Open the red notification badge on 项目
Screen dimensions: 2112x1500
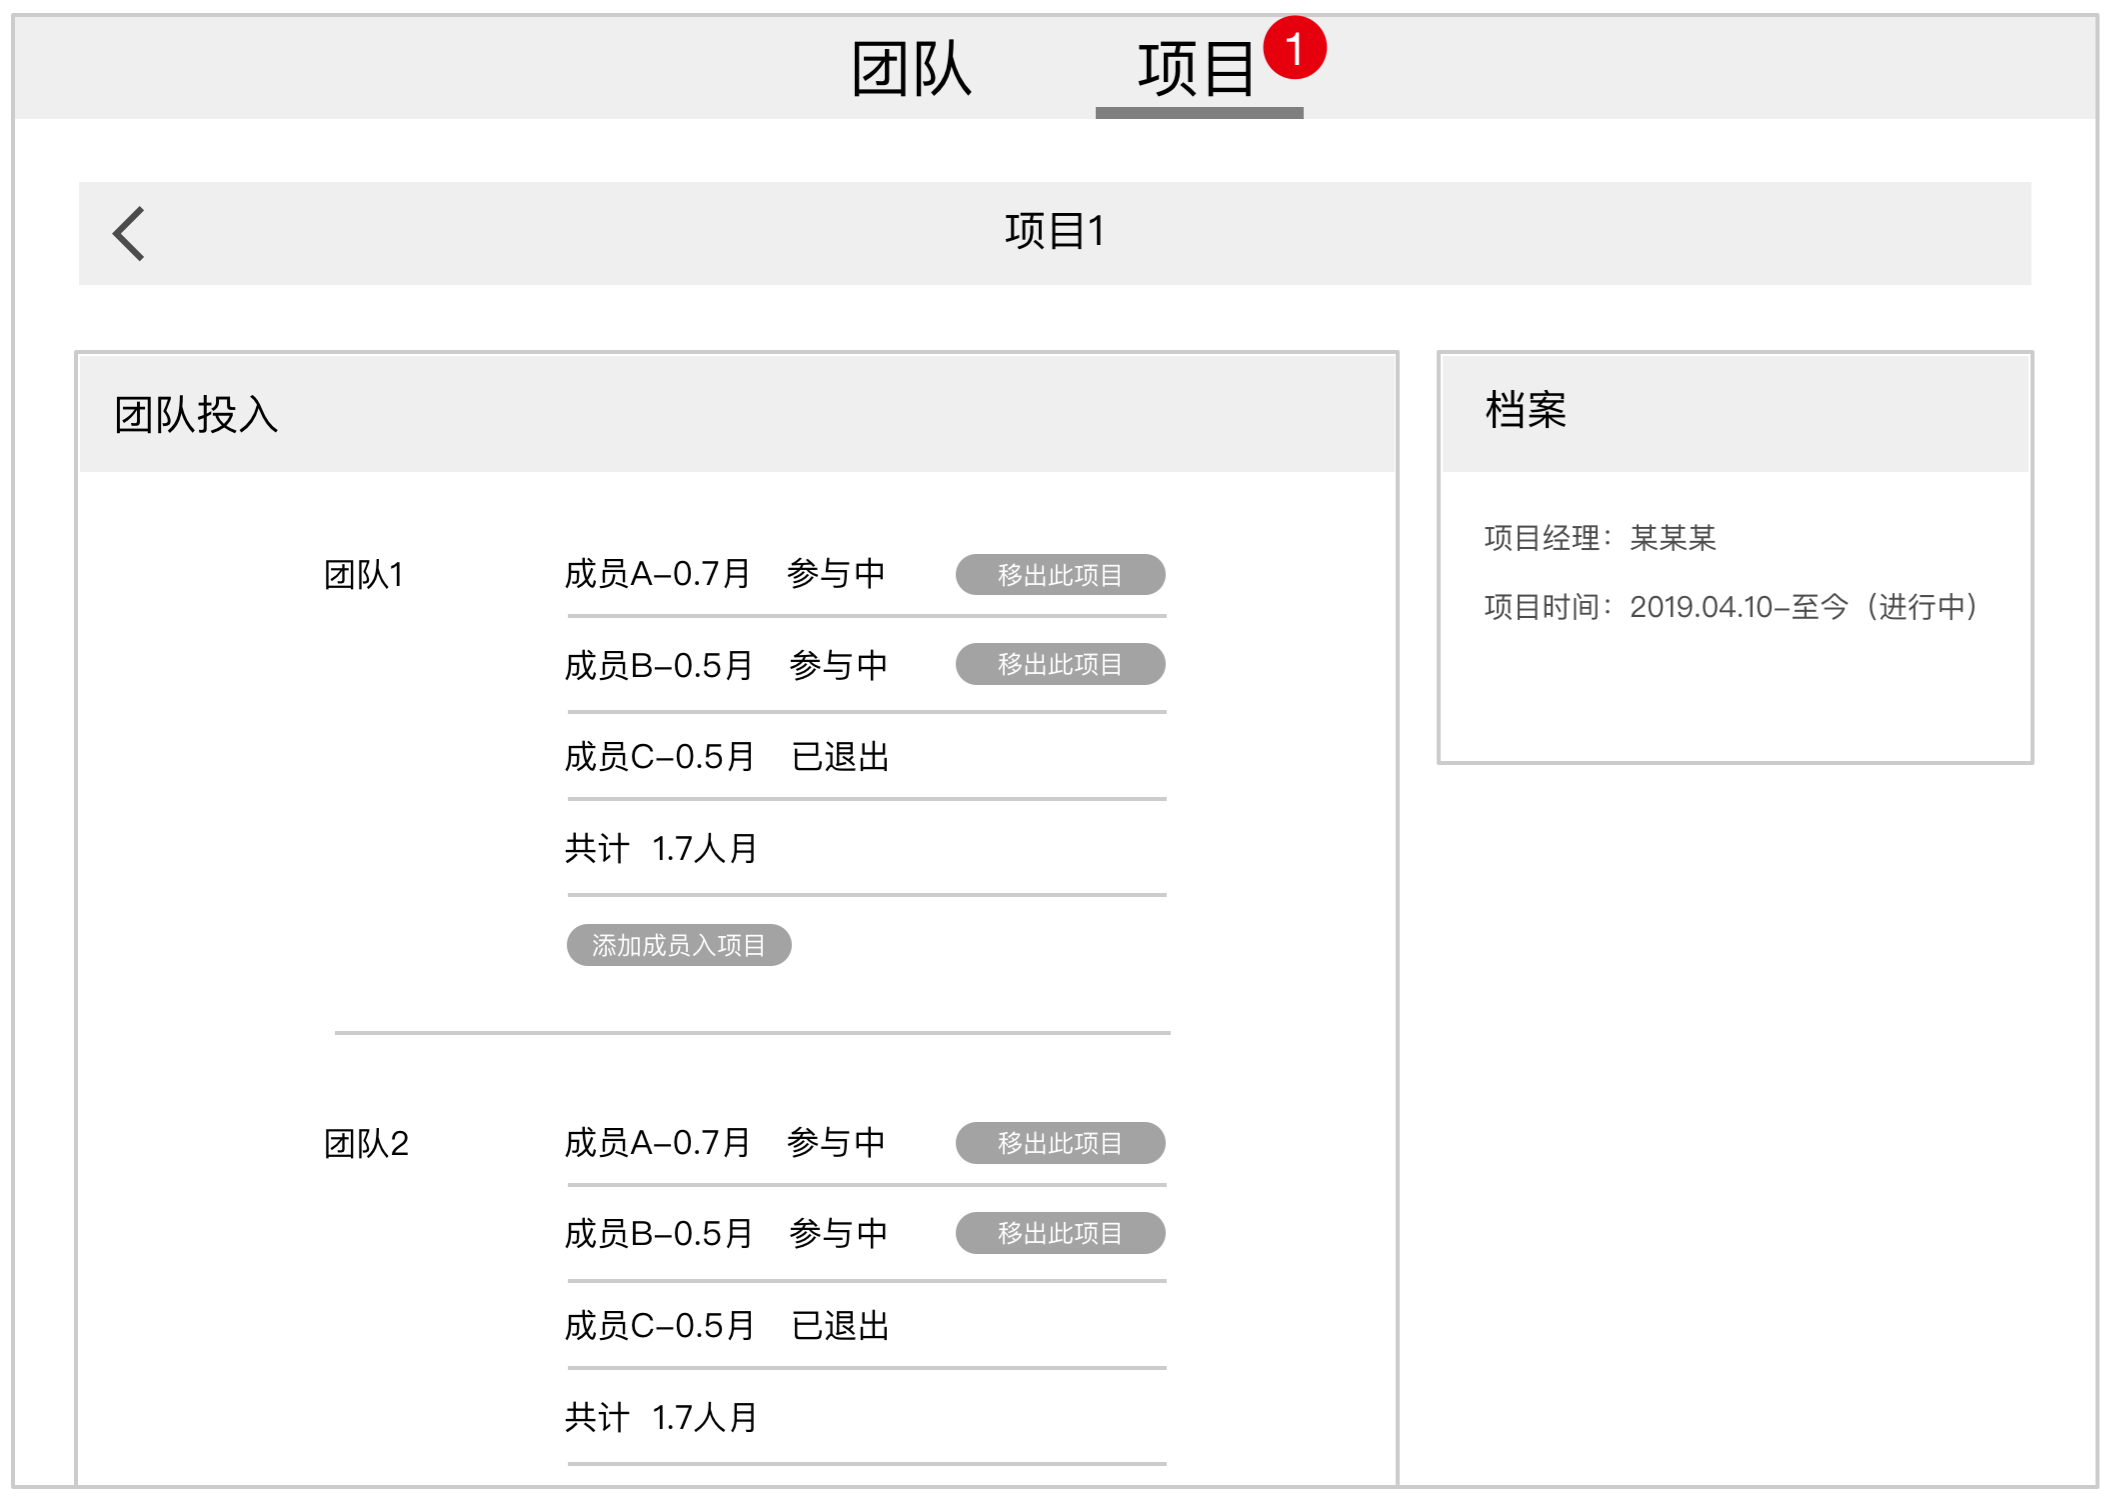(x=1294, y=48)
